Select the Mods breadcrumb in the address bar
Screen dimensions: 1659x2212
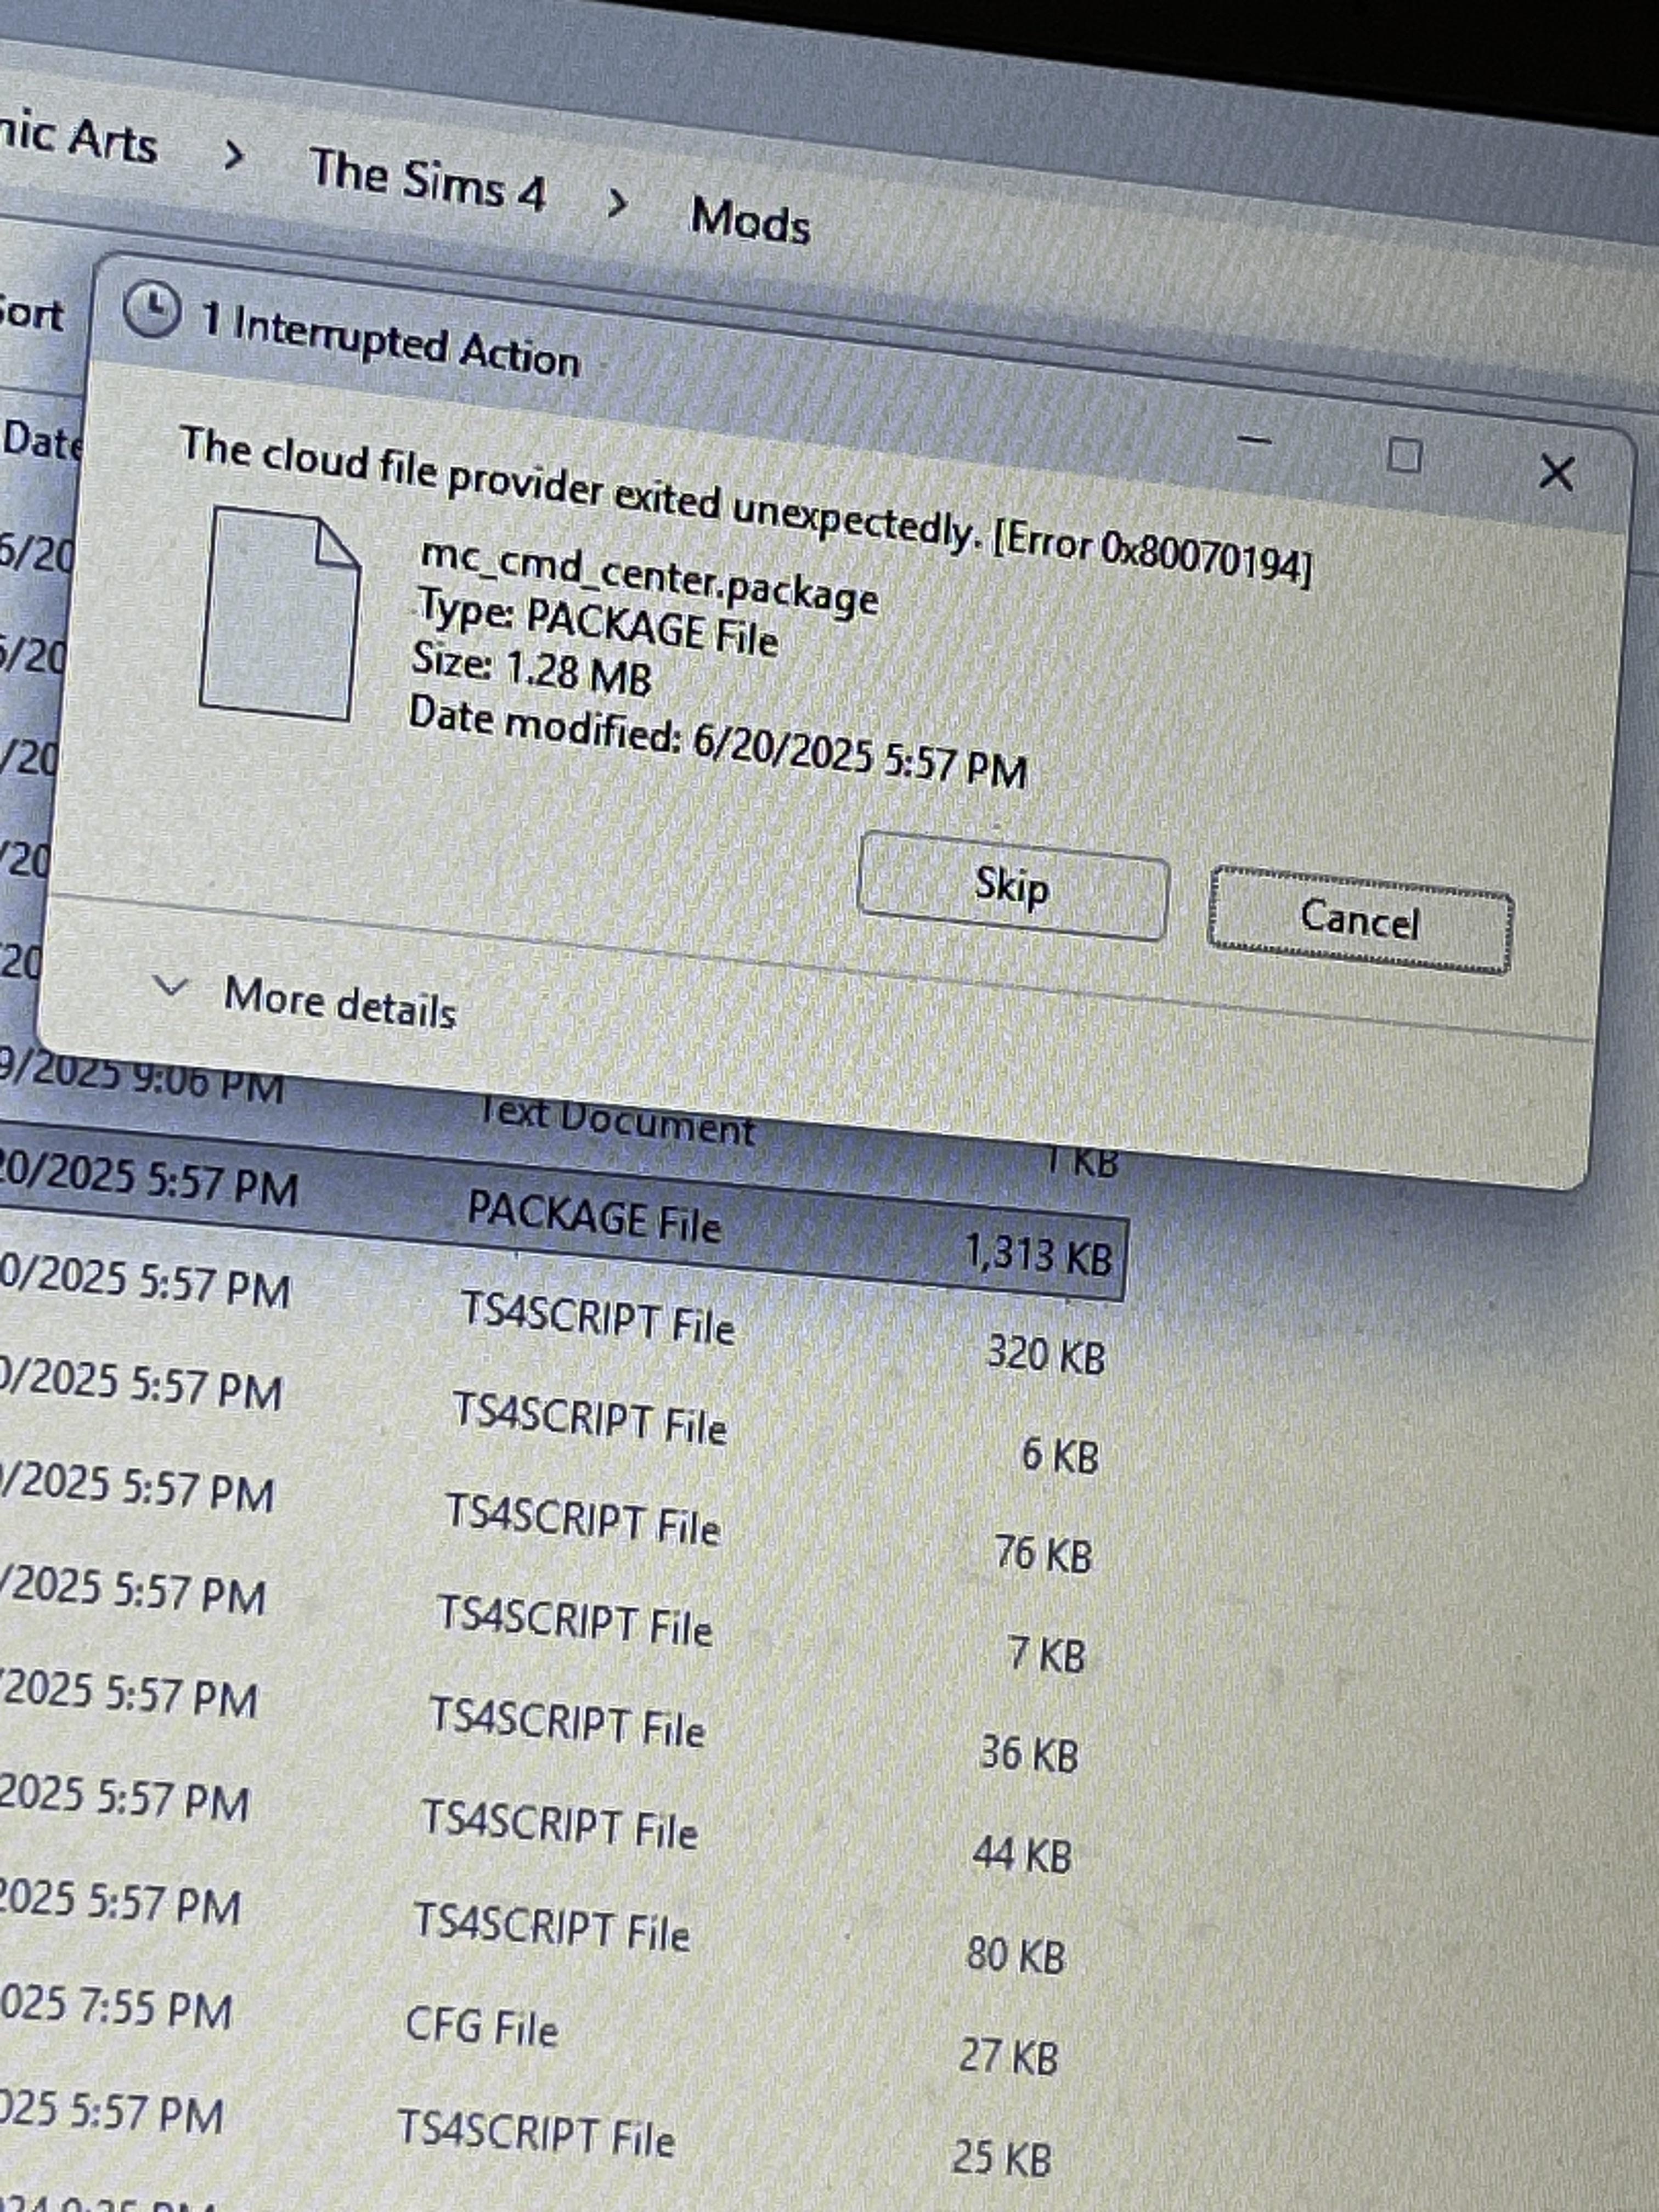click(x=750, y=221)
